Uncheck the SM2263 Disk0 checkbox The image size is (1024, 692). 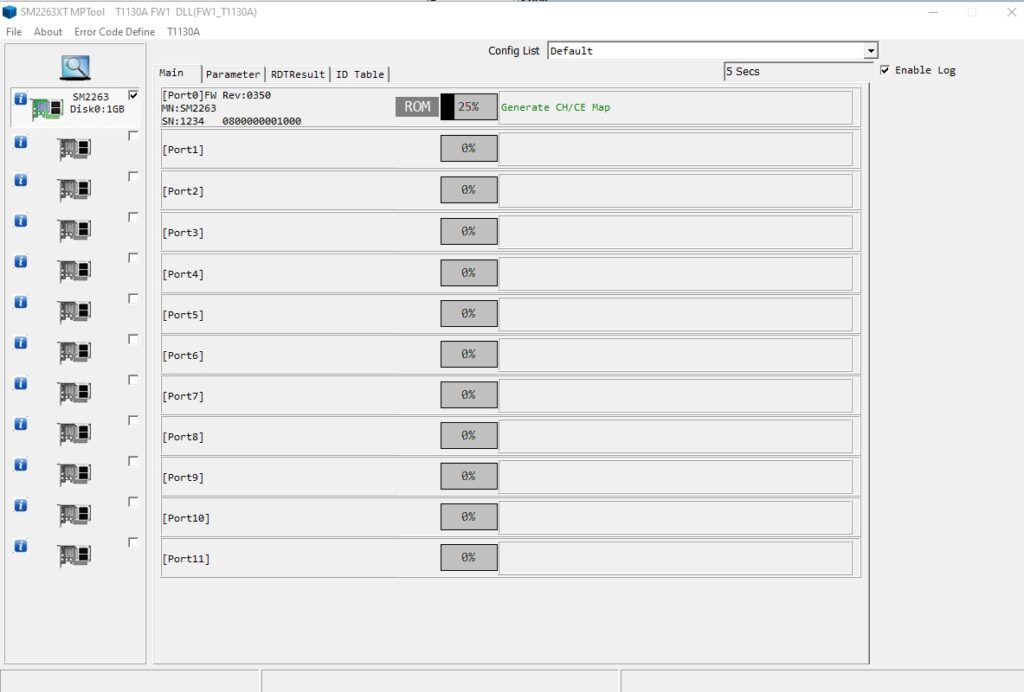[x=133, y=95]
